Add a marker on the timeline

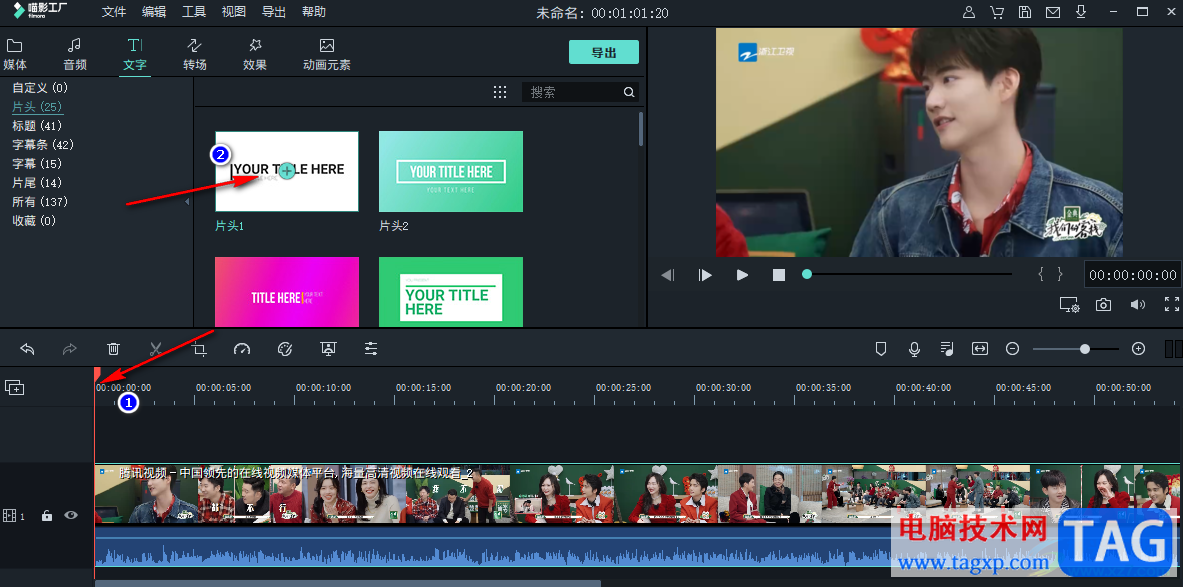880,349
